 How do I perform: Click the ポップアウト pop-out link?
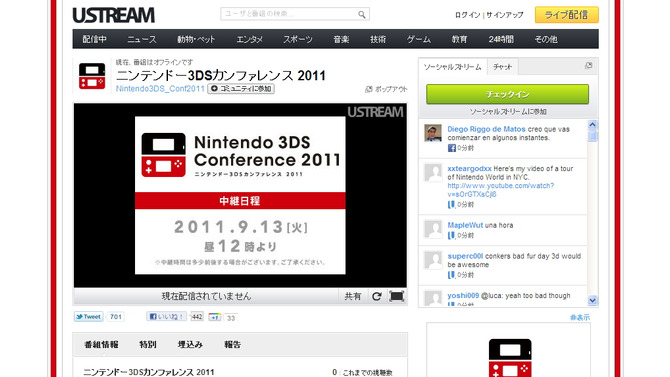pyautogui.click(x=386, y=89)
